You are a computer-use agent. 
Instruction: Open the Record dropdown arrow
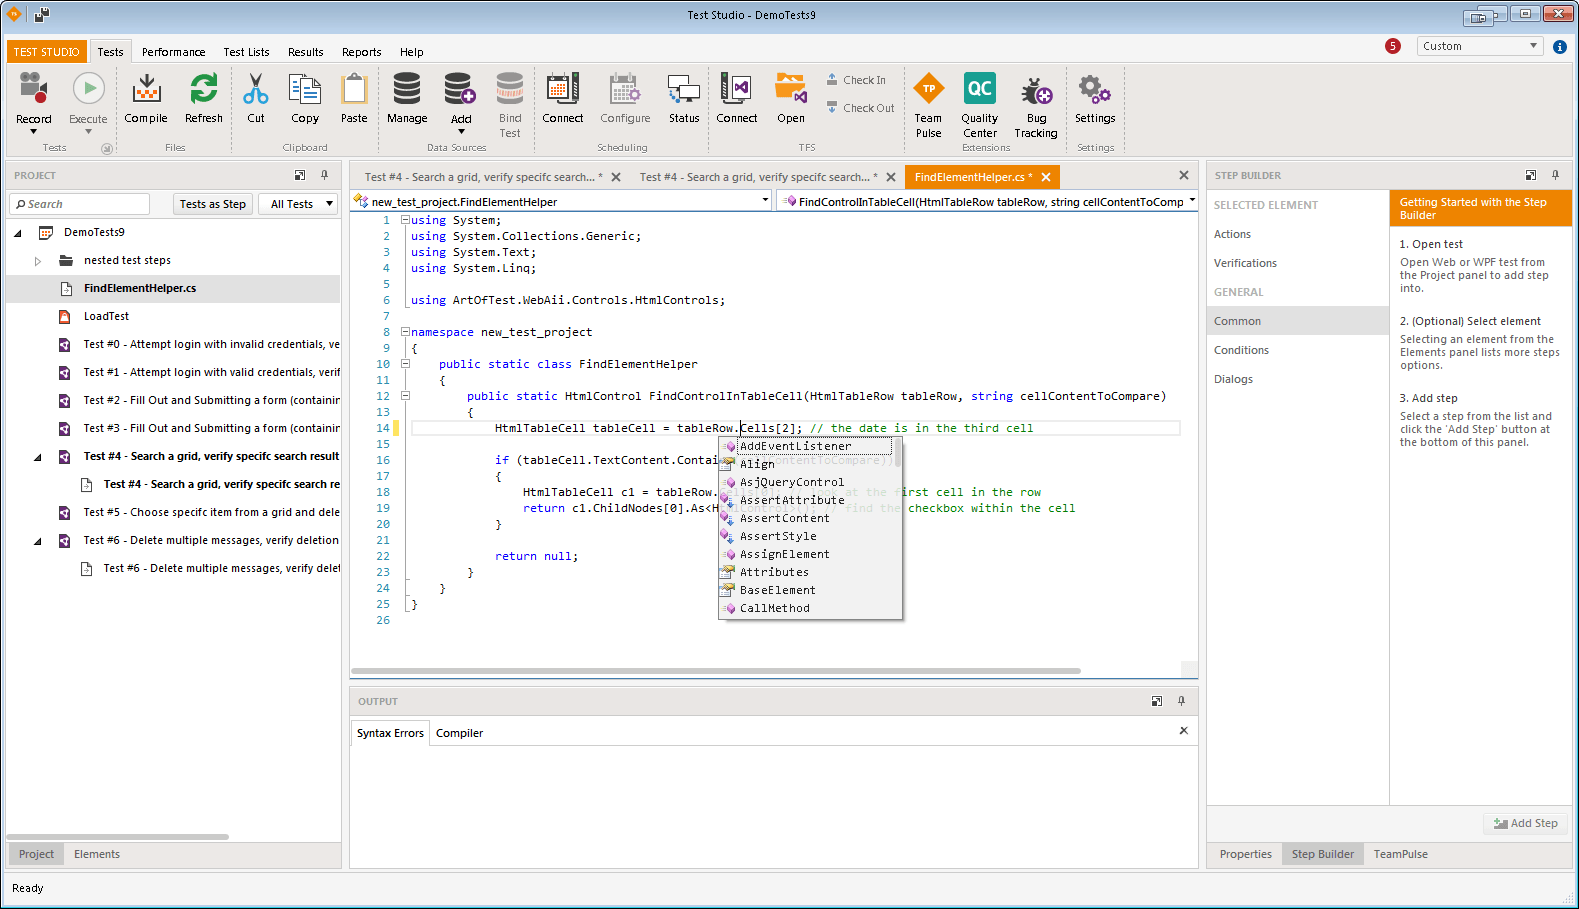tap(33, 132)
